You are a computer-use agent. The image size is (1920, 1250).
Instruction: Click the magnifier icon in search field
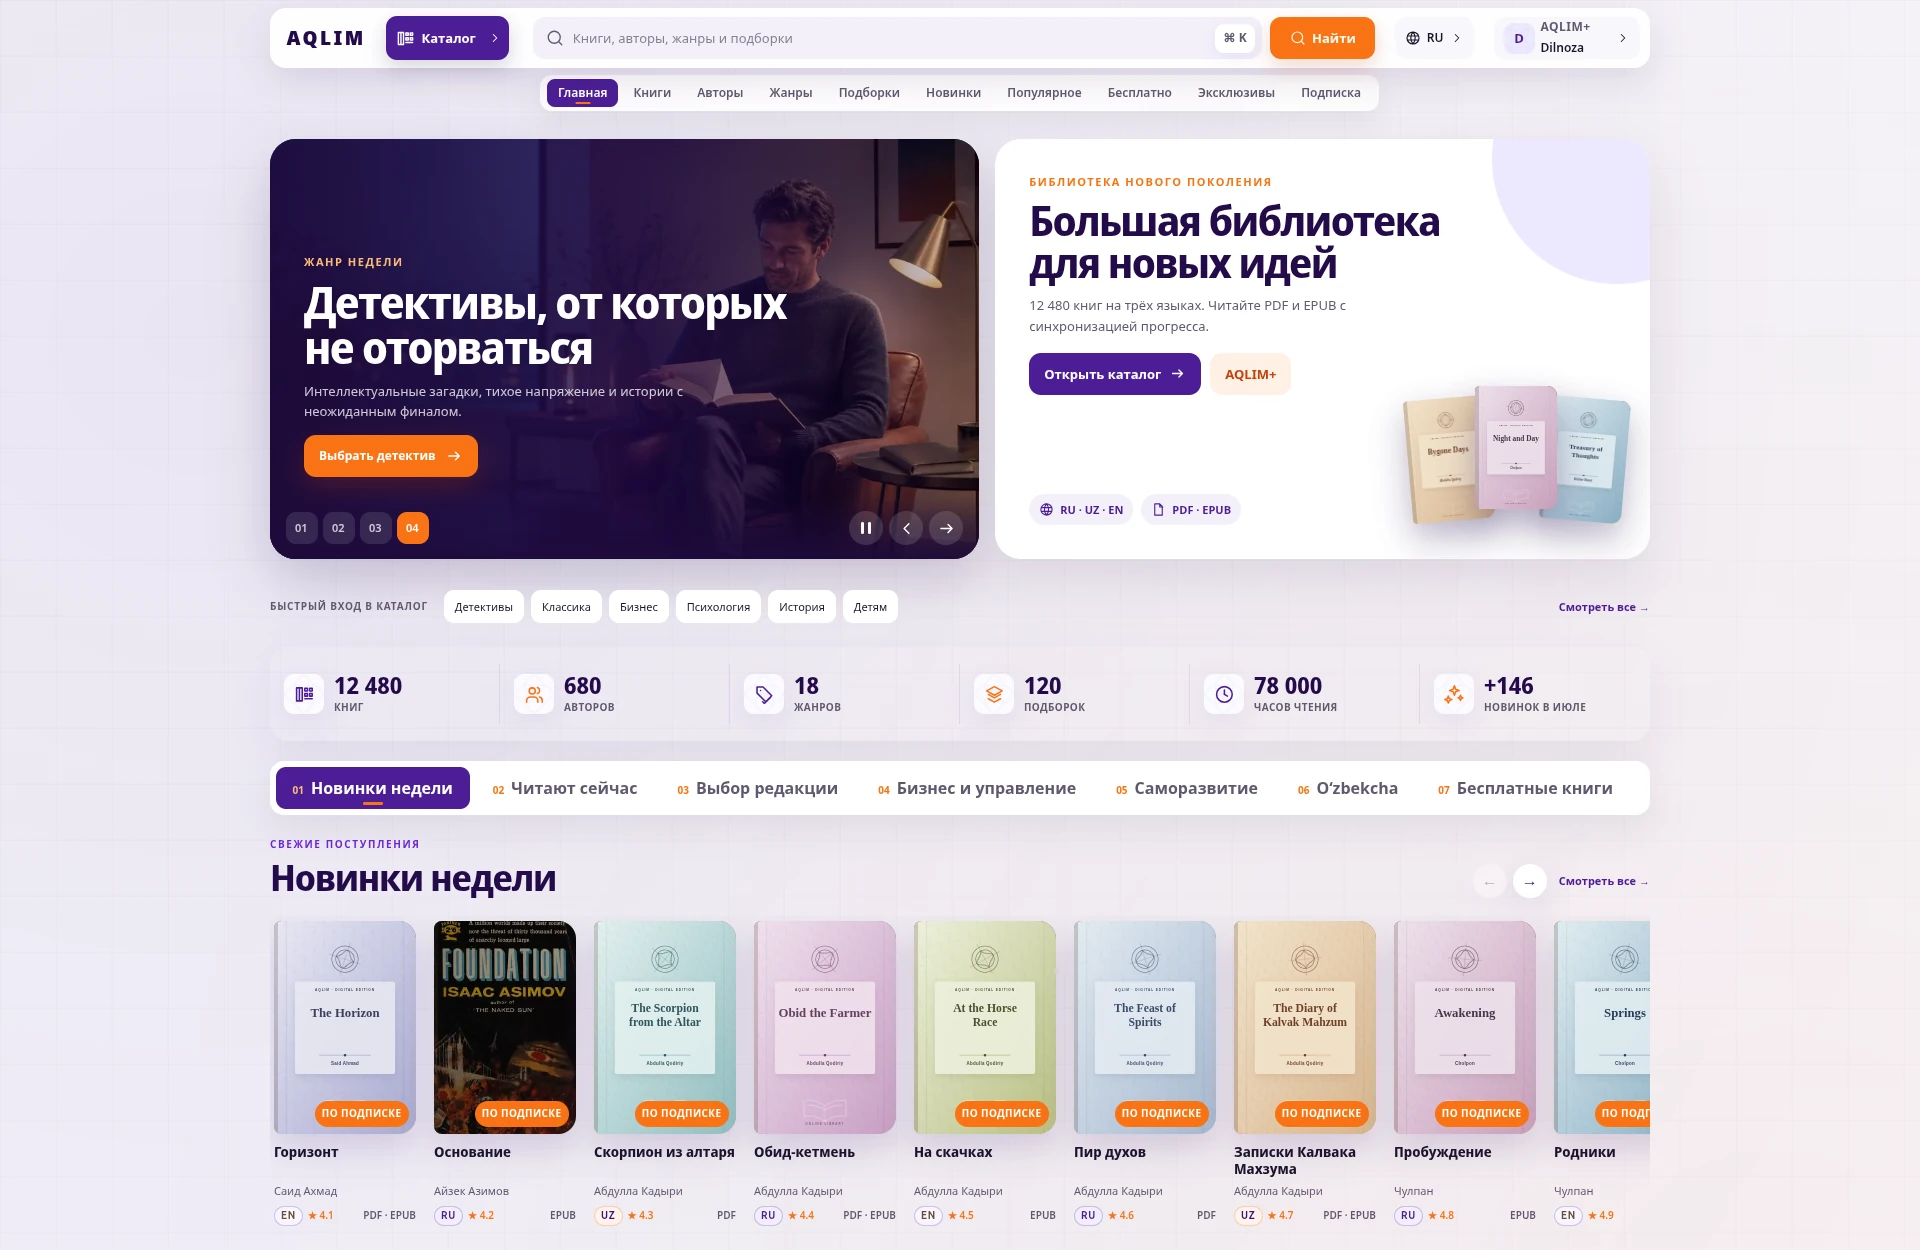tap(555, 38)
